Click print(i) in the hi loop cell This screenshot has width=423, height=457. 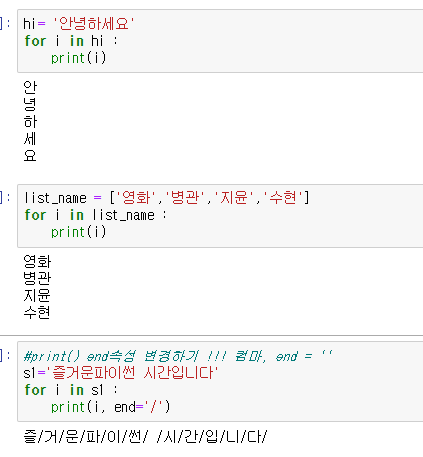78,58
